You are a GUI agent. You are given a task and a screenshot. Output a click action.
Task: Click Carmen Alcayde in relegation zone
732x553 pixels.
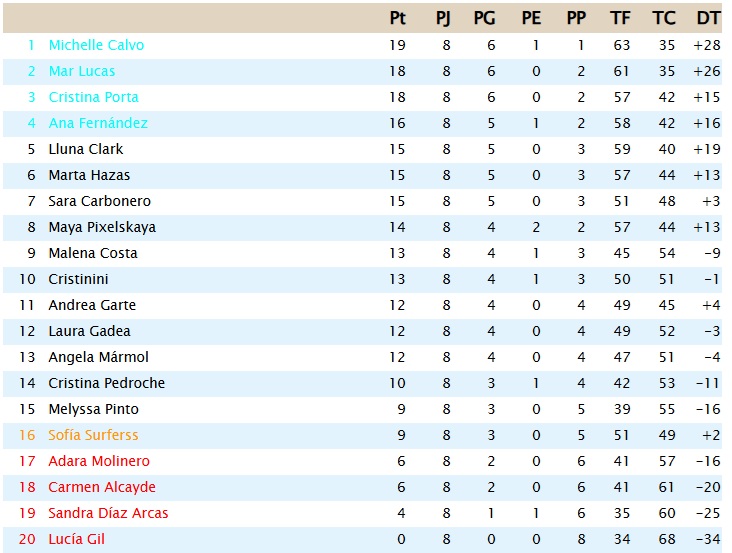(x=102, y=487)
